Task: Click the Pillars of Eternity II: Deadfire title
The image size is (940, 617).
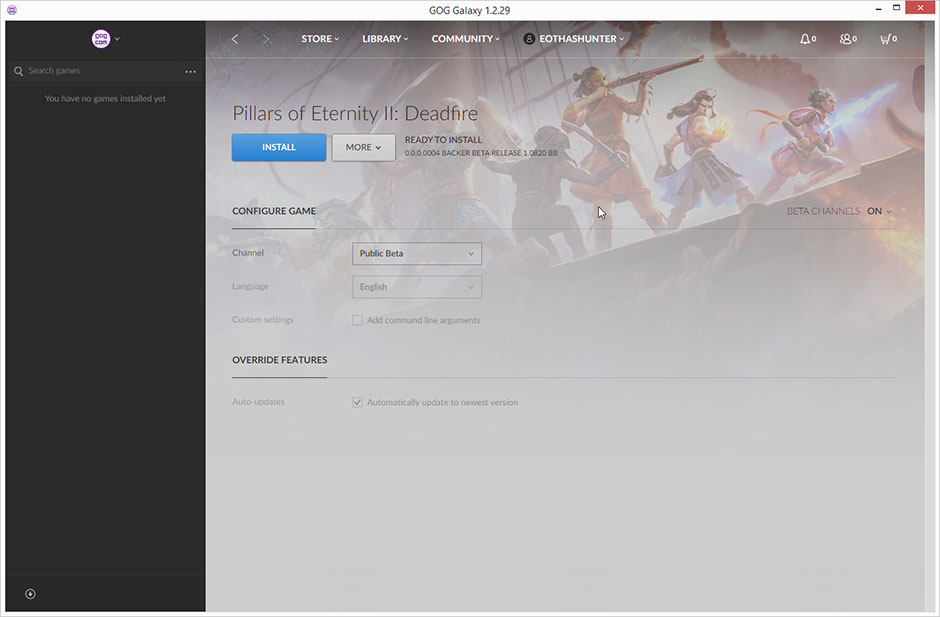Action: pos(355,113)
